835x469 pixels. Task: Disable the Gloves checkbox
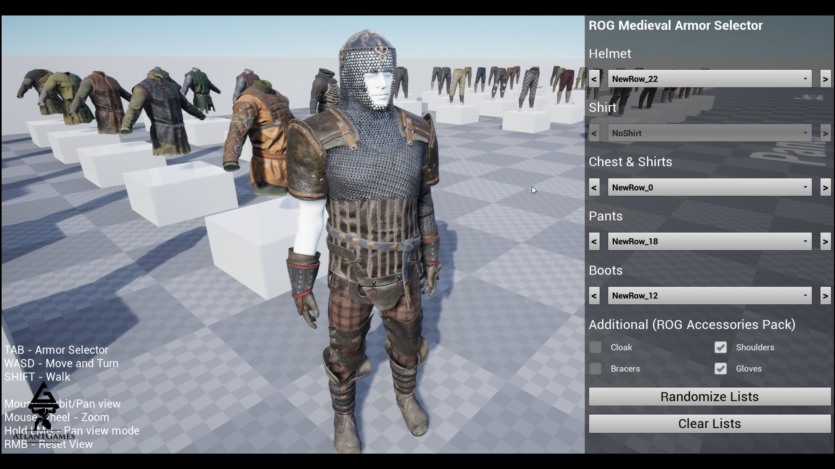click(x=721, y=368)
